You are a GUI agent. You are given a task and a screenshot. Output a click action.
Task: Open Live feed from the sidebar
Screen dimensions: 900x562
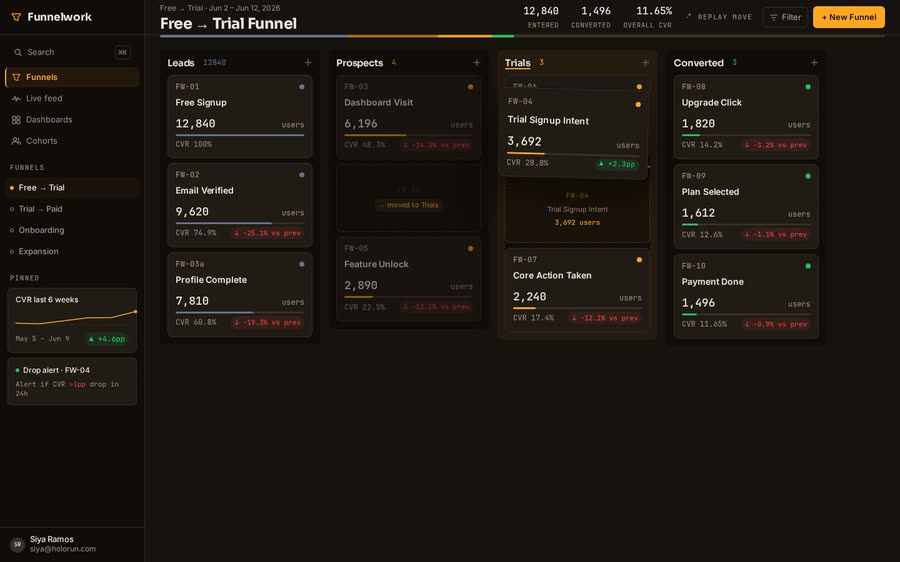[x=72, y=98]
